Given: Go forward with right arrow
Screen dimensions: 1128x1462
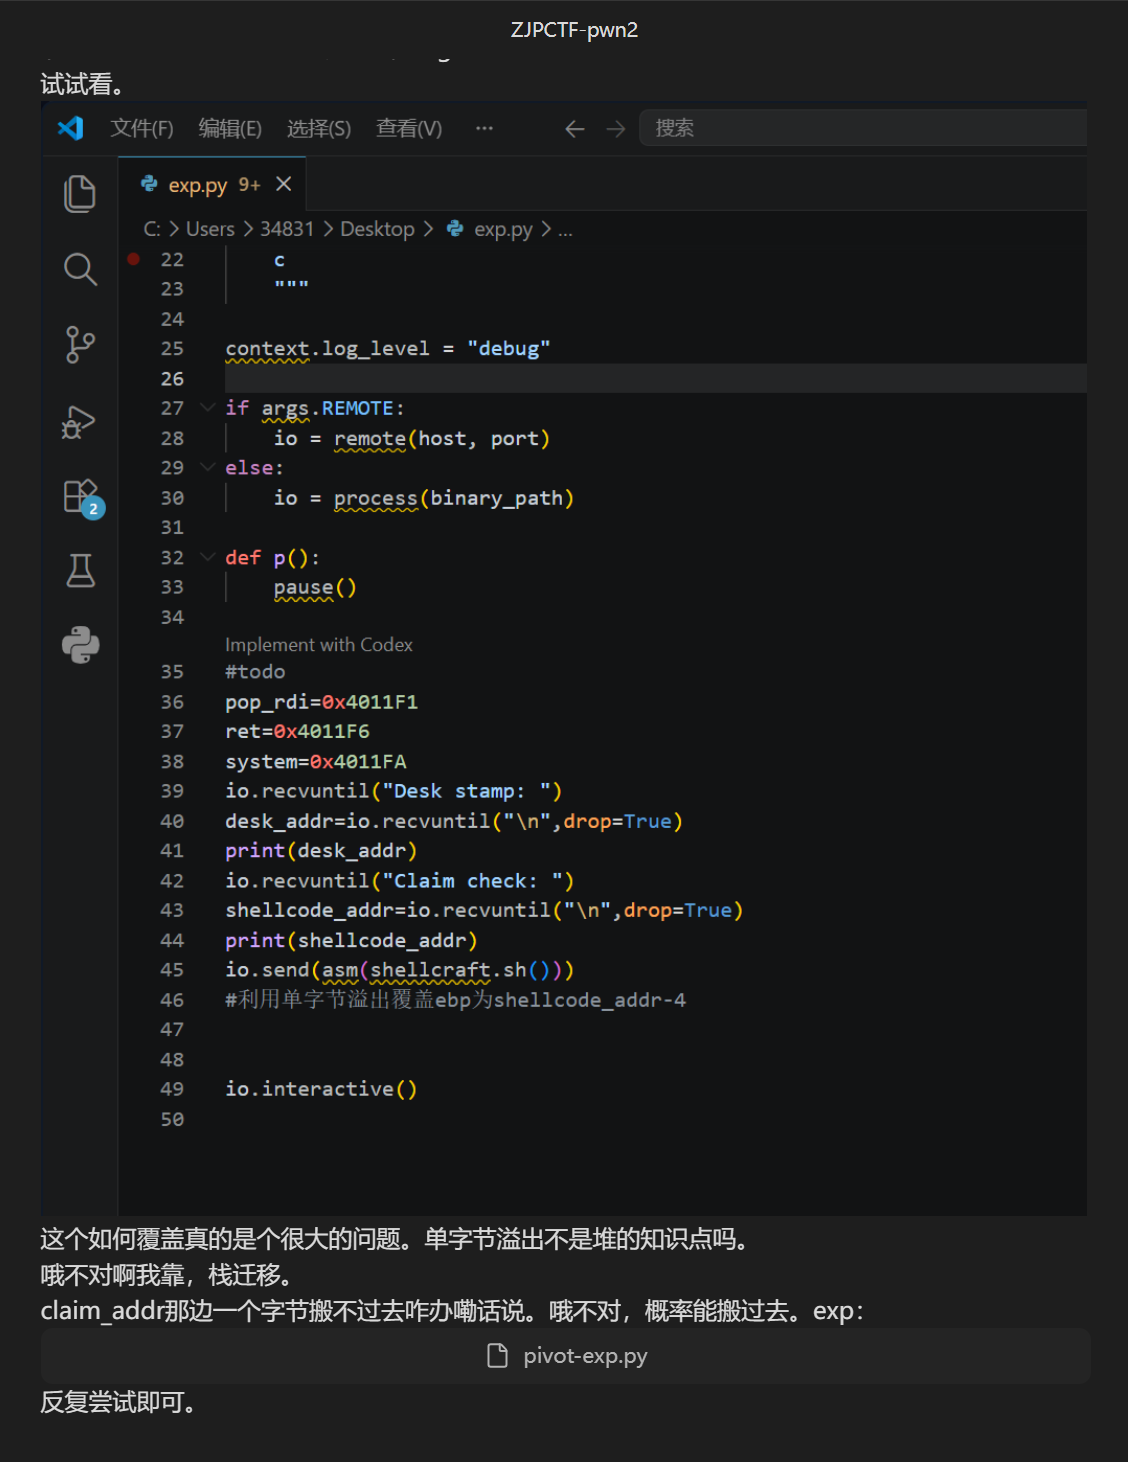Looking at the screenshot, I should pos(616,128).
